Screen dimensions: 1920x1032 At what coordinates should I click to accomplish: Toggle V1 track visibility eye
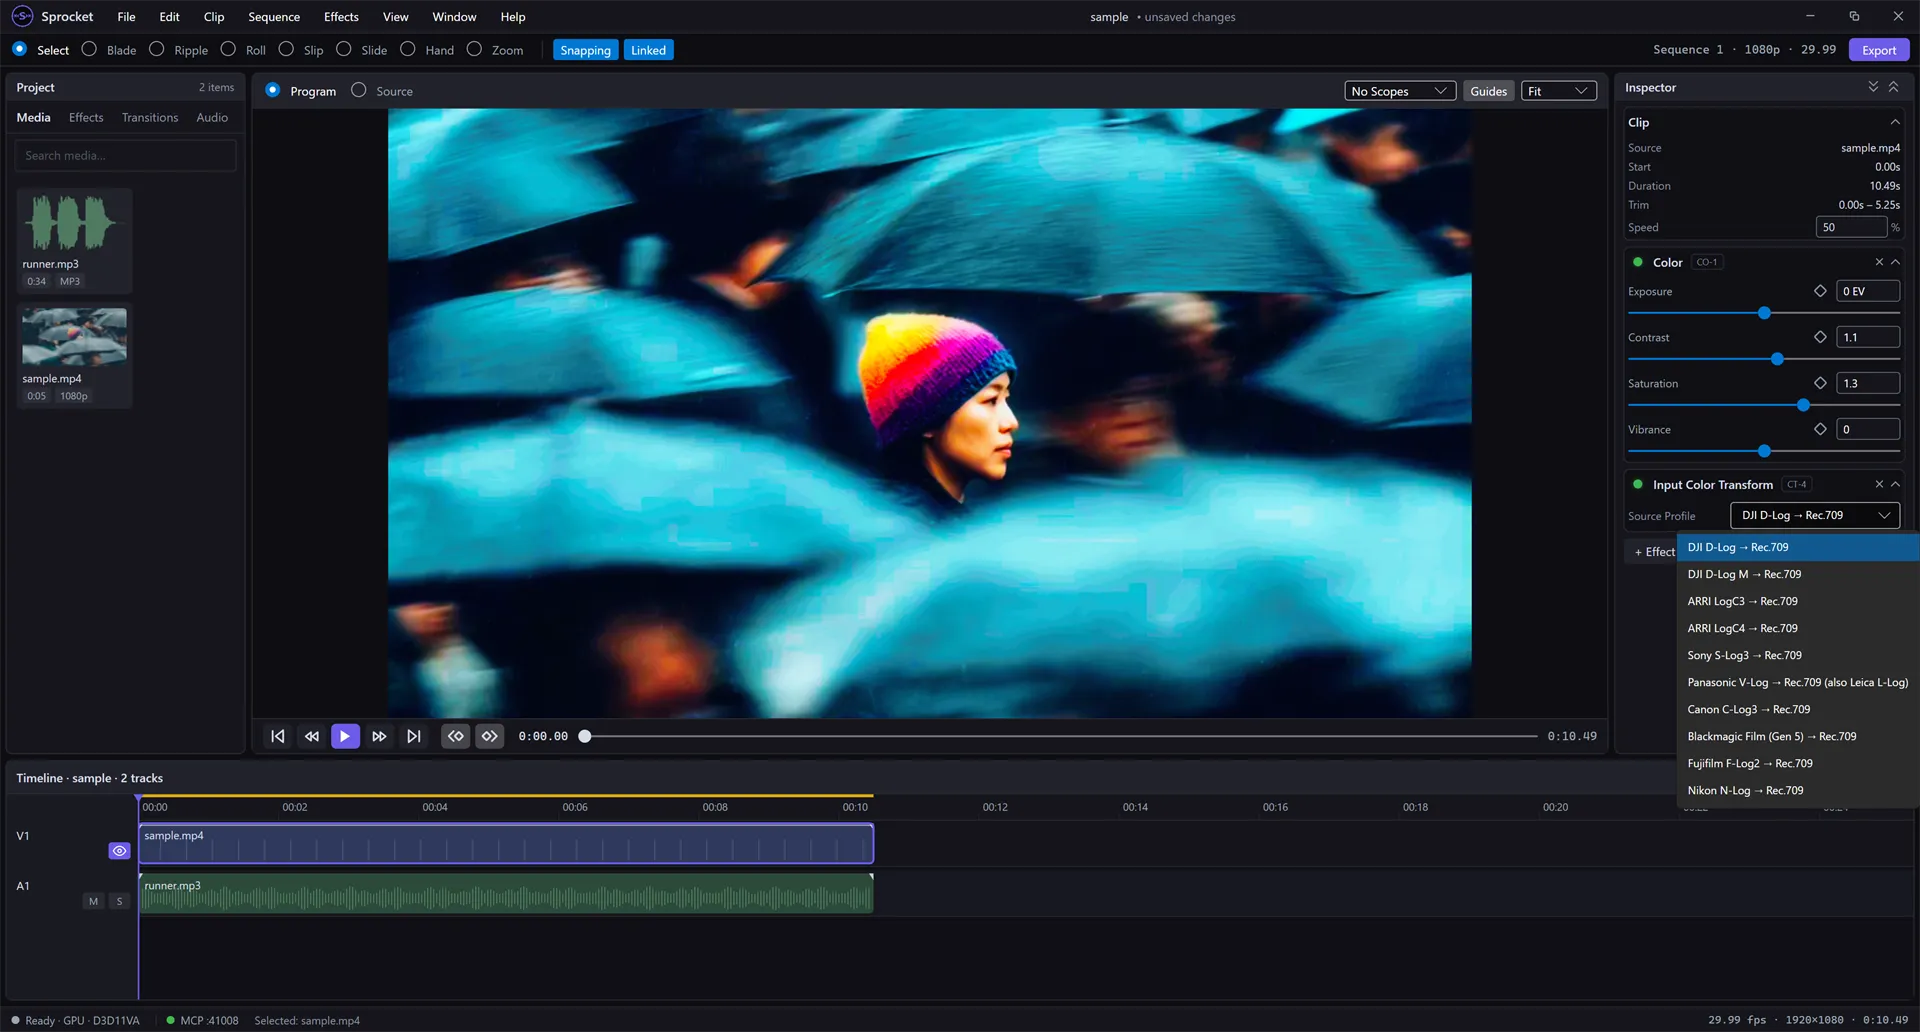click(120, 851)
